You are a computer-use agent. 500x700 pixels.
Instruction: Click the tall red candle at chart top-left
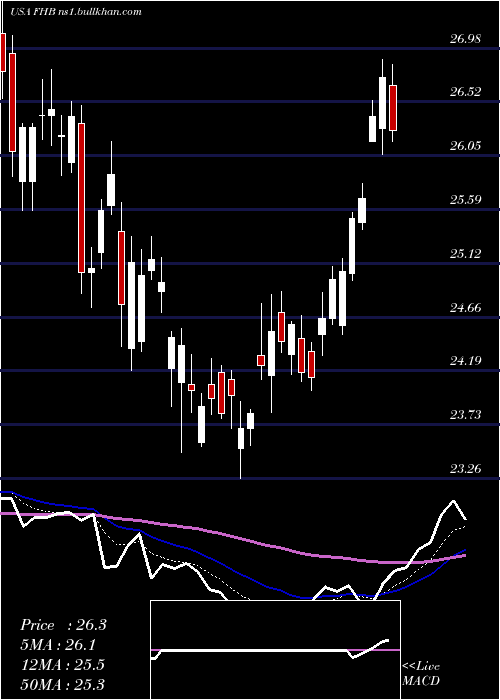point(12,102)
